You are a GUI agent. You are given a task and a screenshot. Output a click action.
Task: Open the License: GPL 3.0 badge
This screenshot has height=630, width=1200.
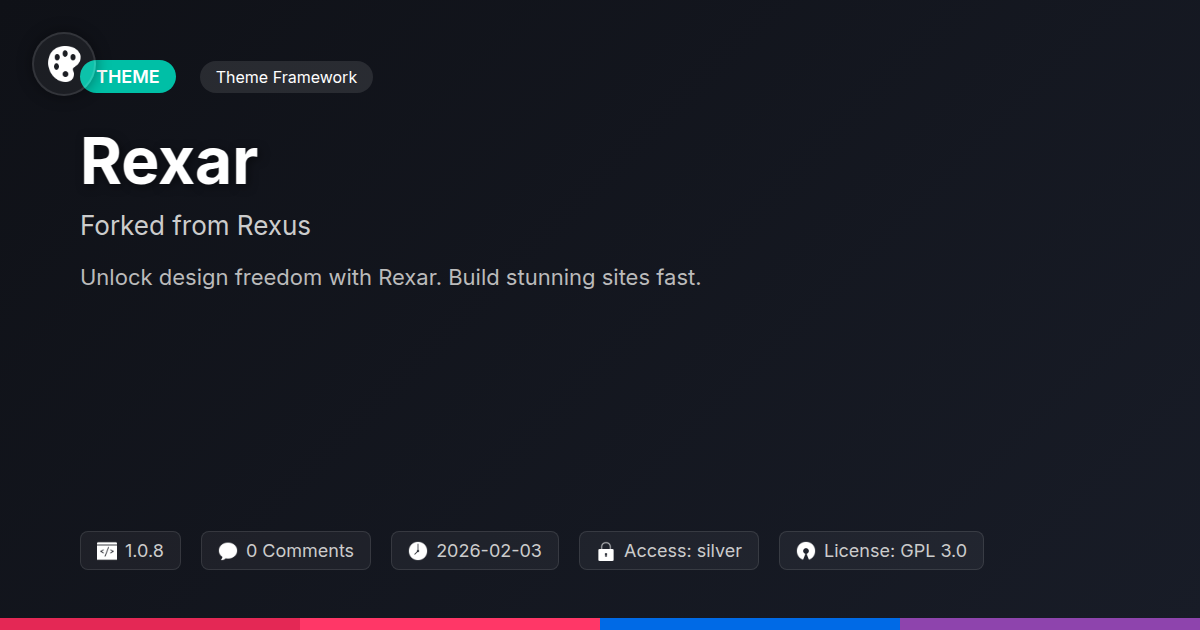tap(881, 551)
